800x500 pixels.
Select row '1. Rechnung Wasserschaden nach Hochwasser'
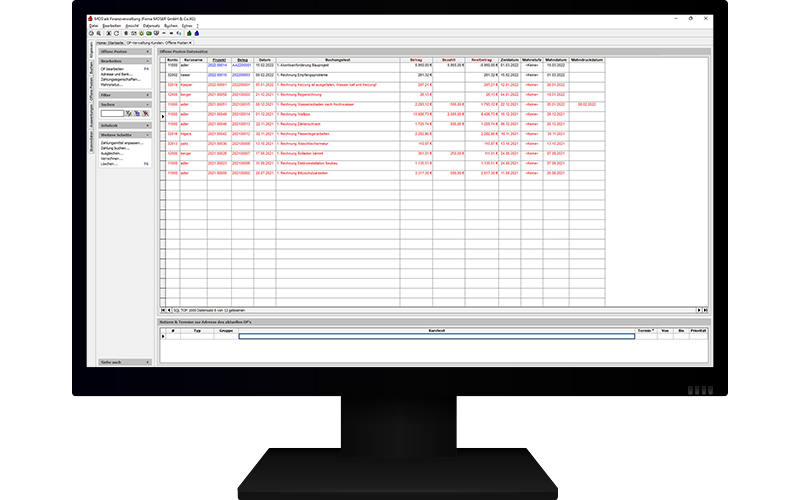pos(385,105)
